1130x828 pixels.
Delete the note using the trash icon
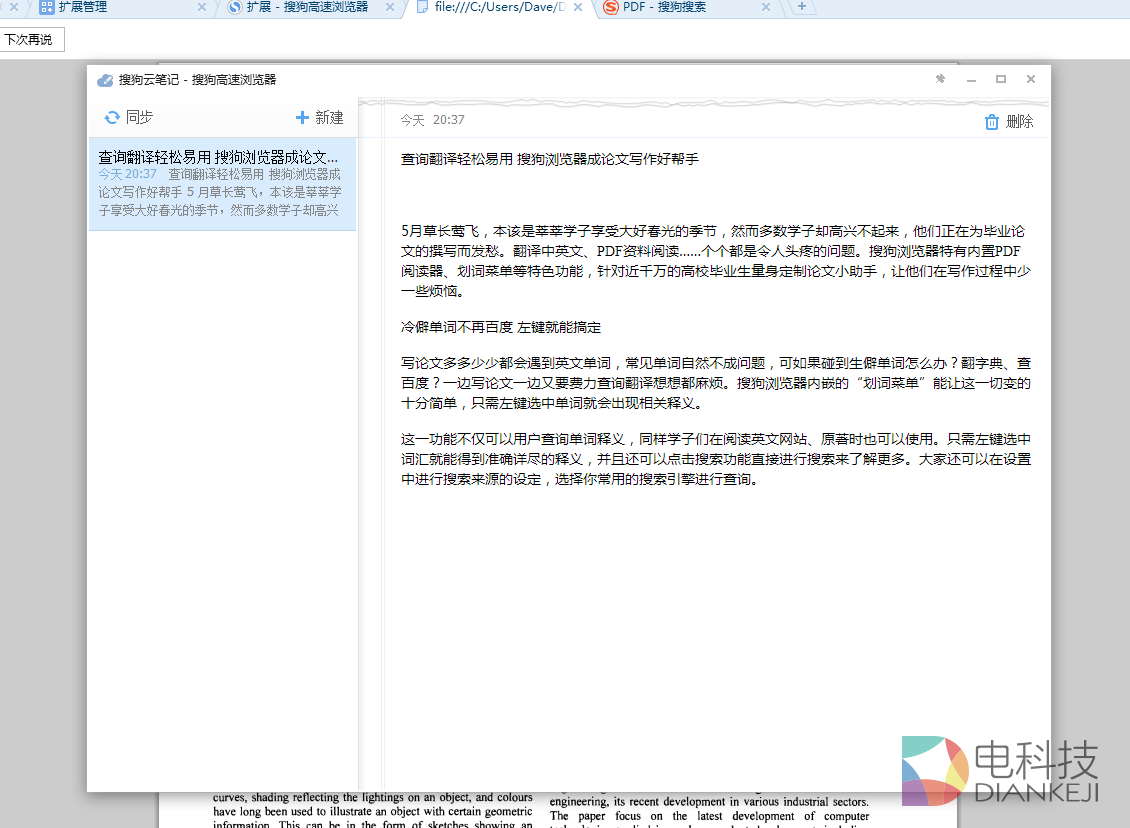tap(991, 122)
